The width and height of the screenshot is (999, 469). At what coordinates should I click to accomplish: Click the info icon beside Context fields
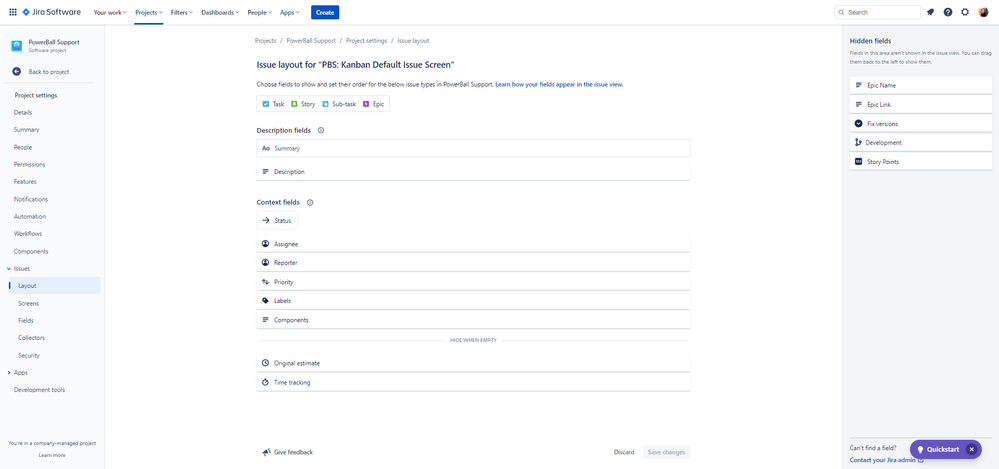click(x=310, y=203)
